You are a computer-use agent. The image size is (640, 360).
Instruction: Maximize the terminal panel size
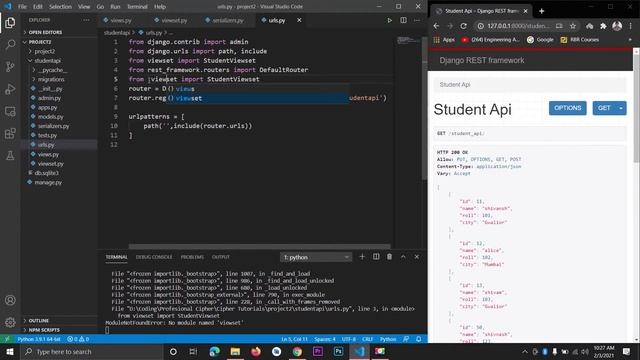point(403,257)
